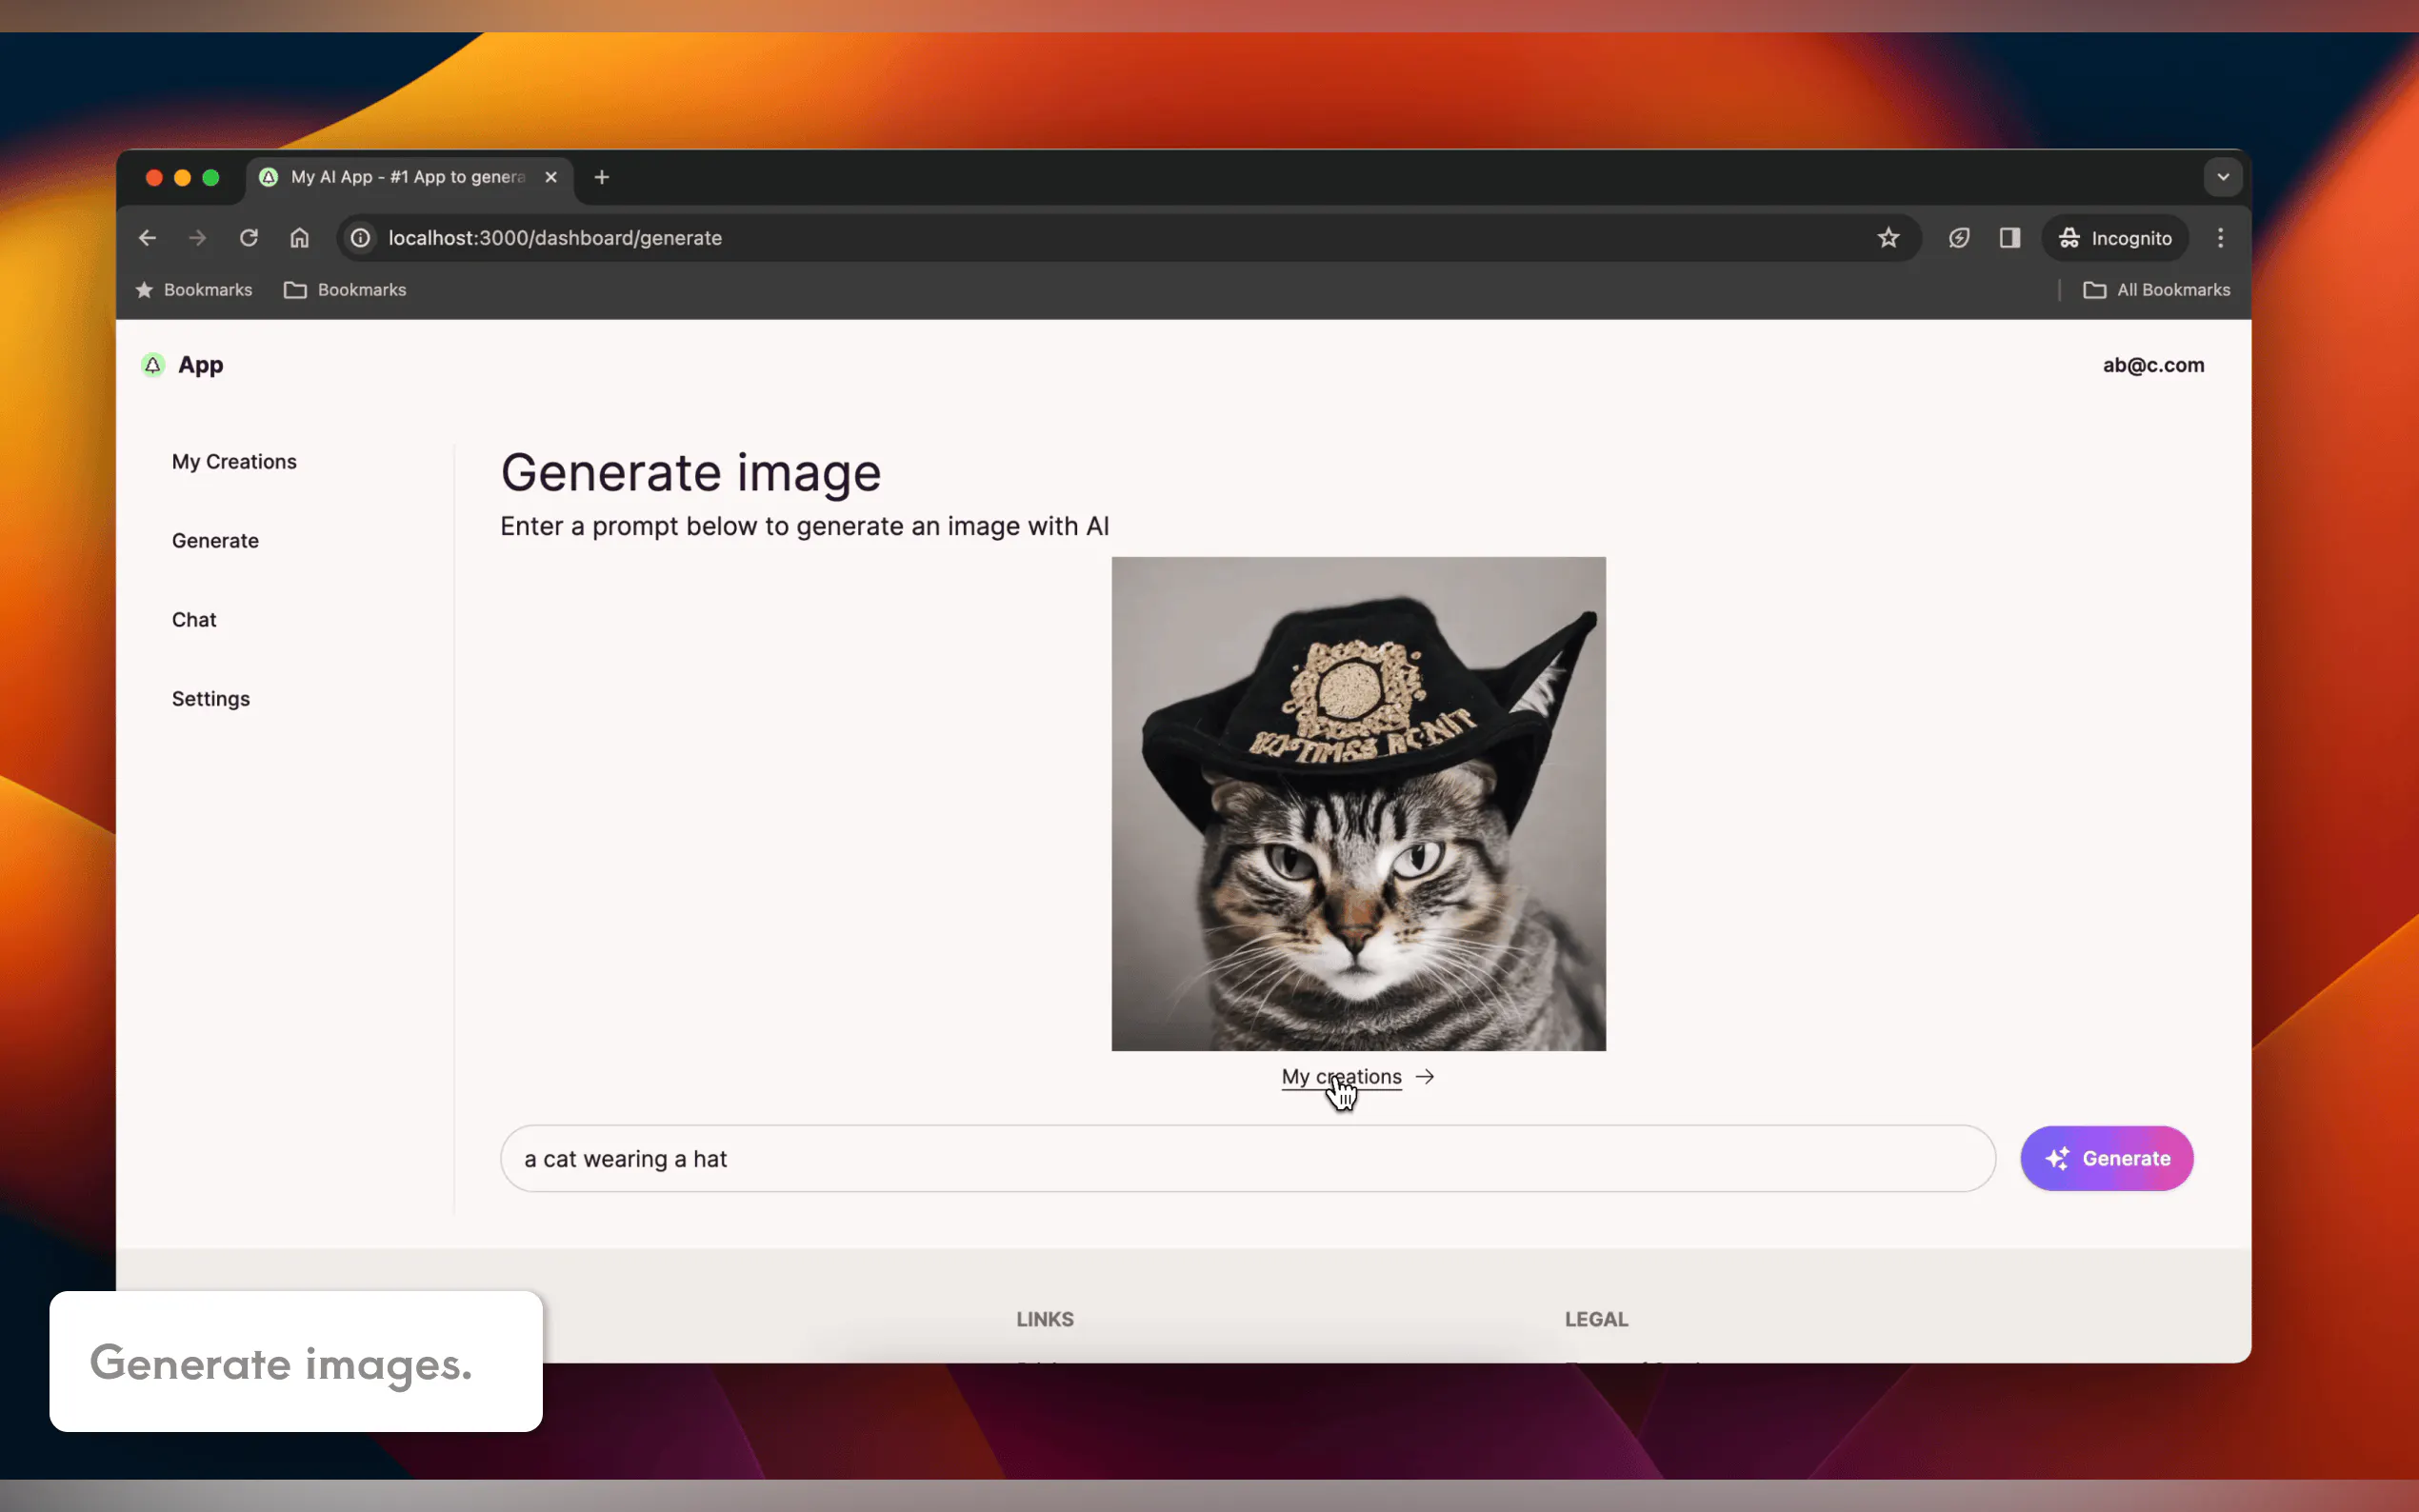The image size is (2419, 1512).
Task: Expand the tab search dropdown chevron
Action: pyautogui.click(x=2222, y=177)
